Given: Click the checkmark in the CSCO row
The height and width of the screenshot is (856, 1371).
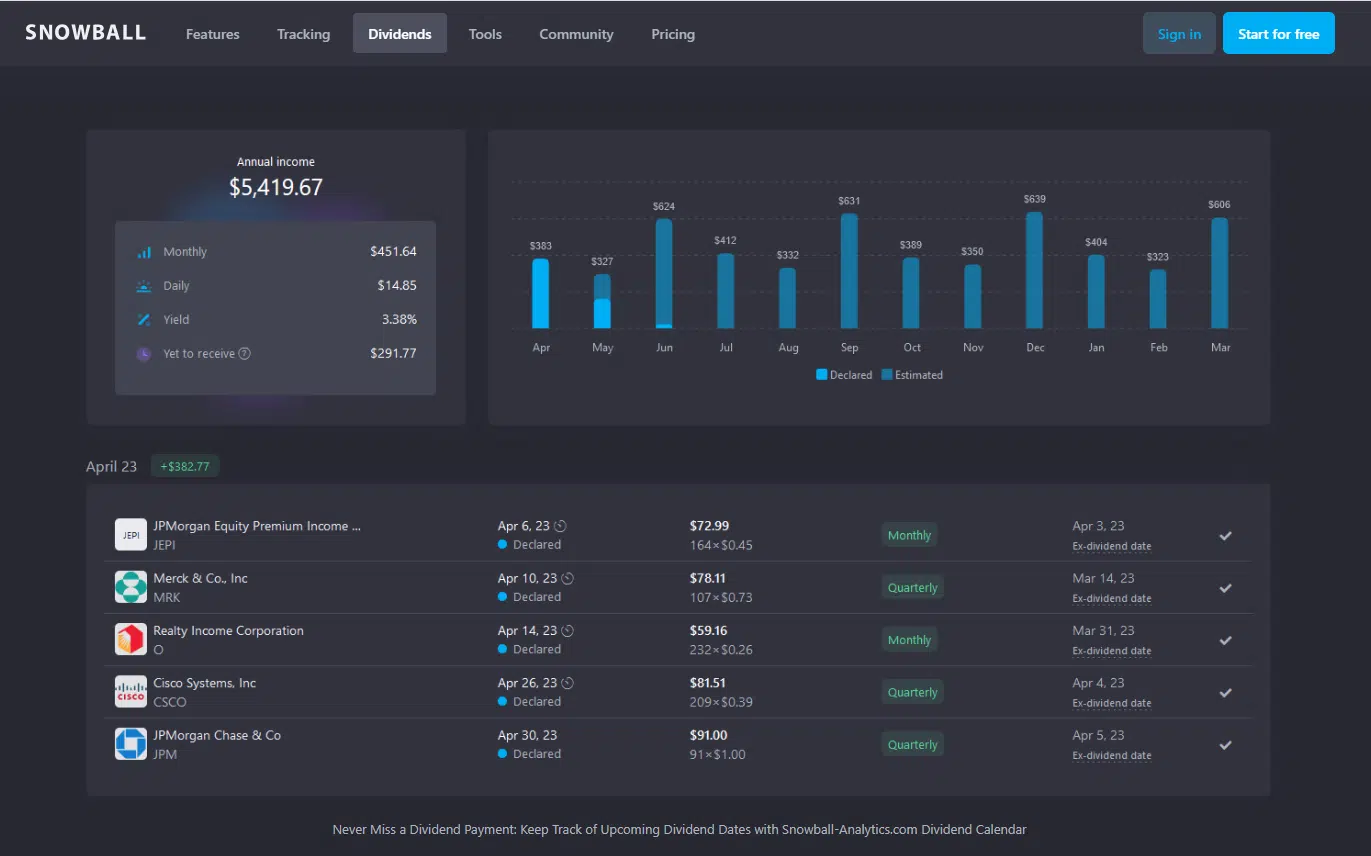Looking at the screenshot, I should coord(1225,693).
